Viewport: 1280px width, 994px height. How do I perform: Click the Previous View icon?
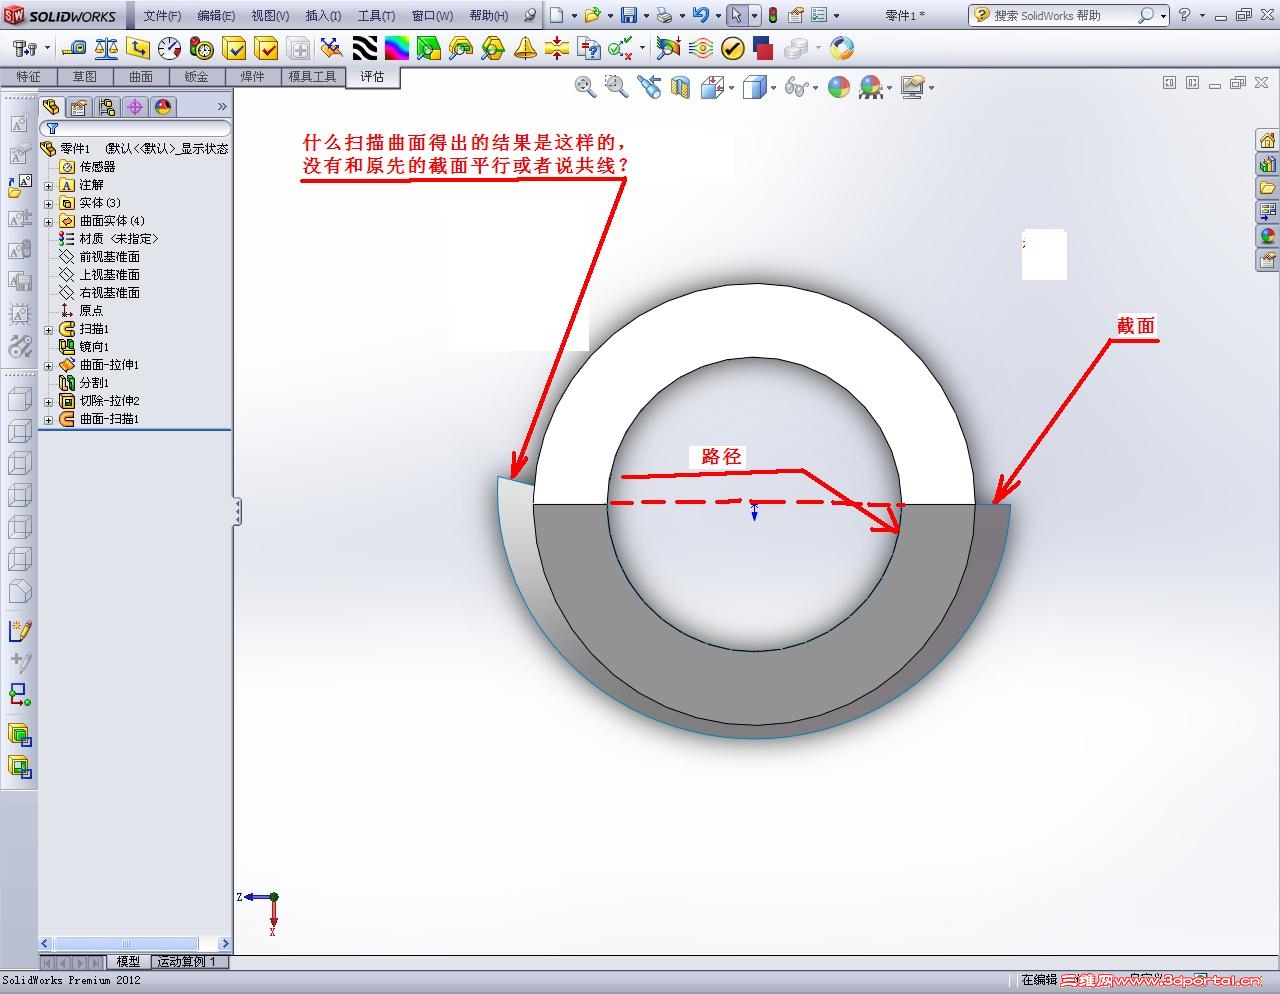coord(649,88)
